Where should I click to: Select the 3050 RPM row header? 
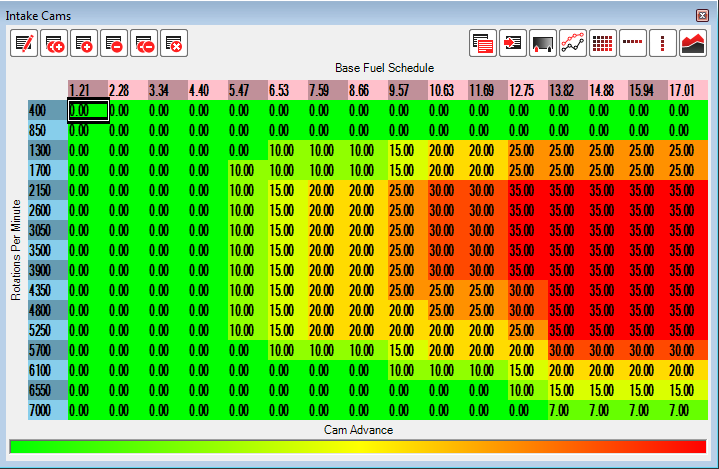[x=48, y=230]
